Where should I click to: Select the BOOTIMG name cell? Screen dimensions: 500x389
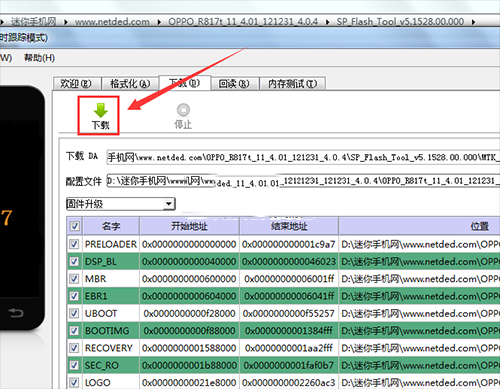pyautogui.click(x=111, y=331)
